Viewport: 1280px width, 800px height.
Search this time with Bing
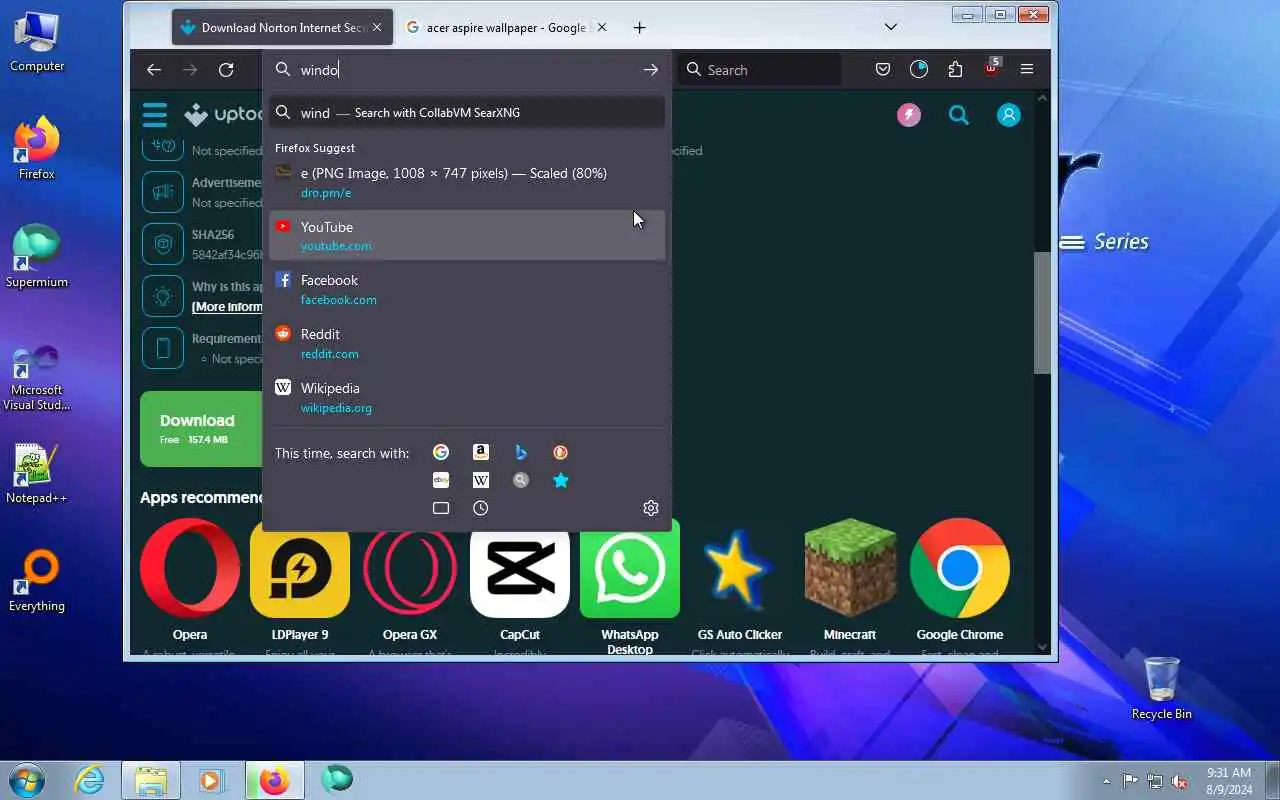click(x=521, y=453)
